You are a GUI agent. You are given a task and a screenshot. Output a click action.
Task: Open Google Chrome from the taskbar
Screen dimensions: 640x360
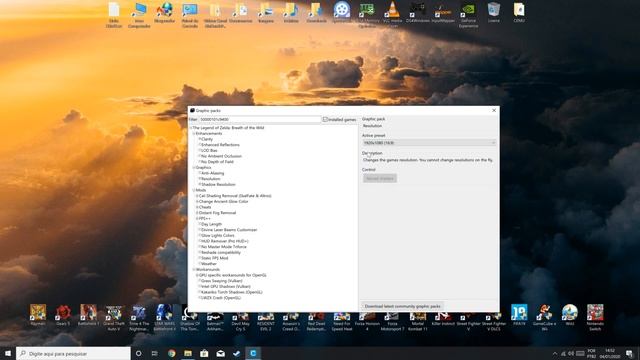click(x=171, y=353)
